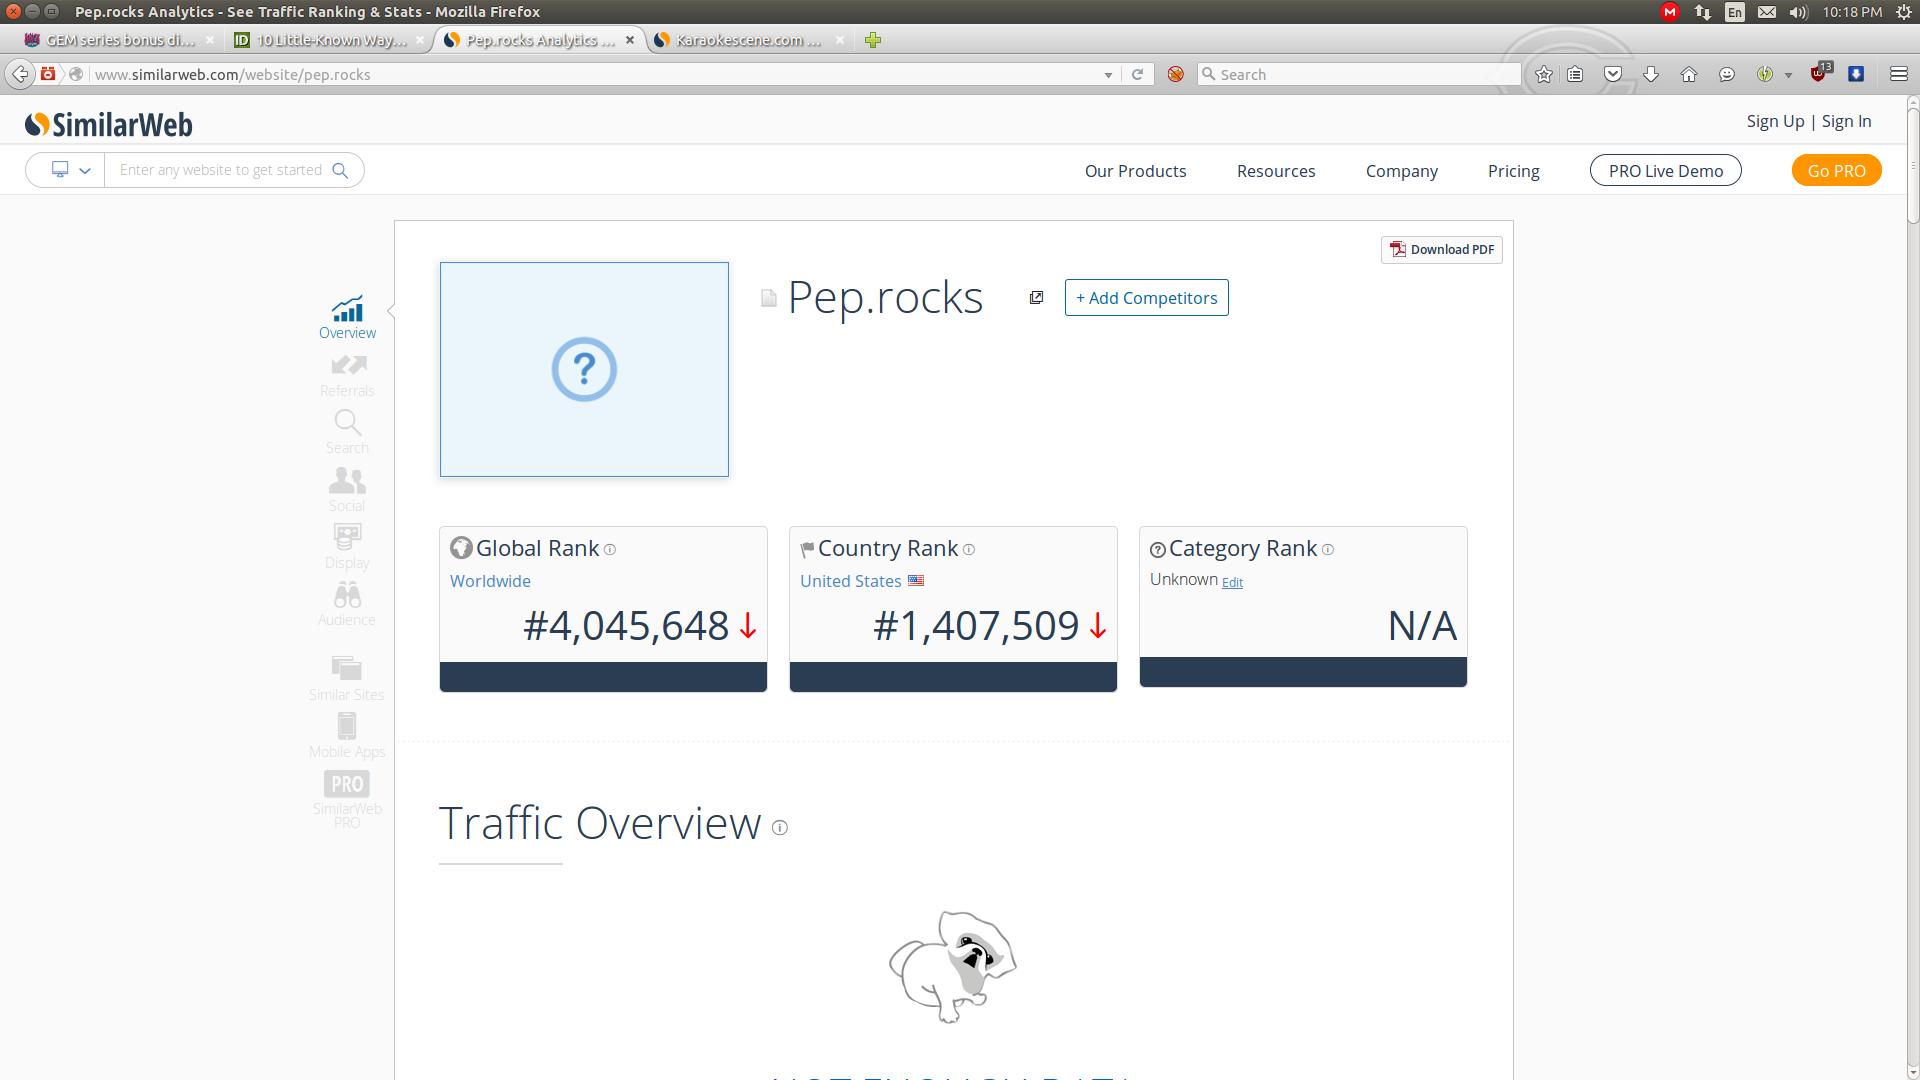Image resolution: width=1920 pixels, height=1080 pixels.
Task: Click Global Rank info icon
Action: (x=610, y=549)
